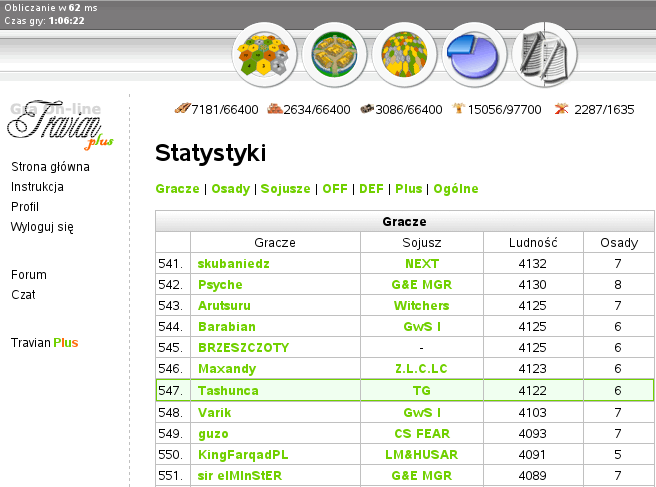Open player Psyche profile
Screen dimensions: 656x487
tap(220, 285)
